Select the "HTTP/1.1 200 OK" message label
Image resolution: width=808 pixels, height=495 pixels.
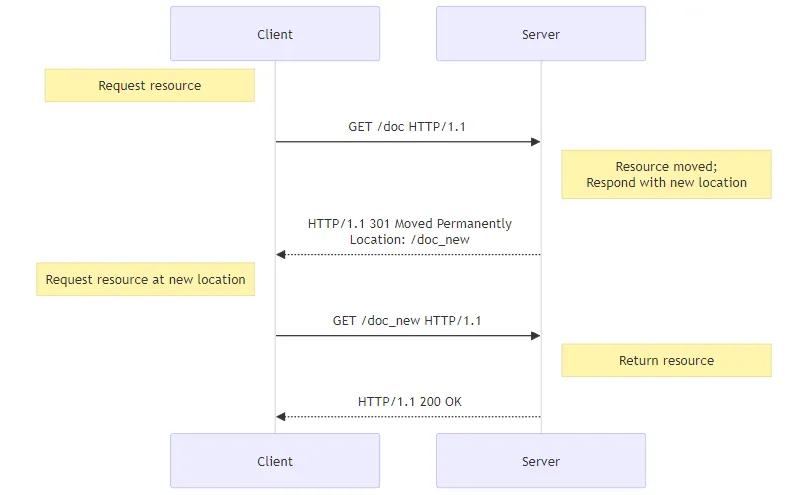(x=410, y=402)
